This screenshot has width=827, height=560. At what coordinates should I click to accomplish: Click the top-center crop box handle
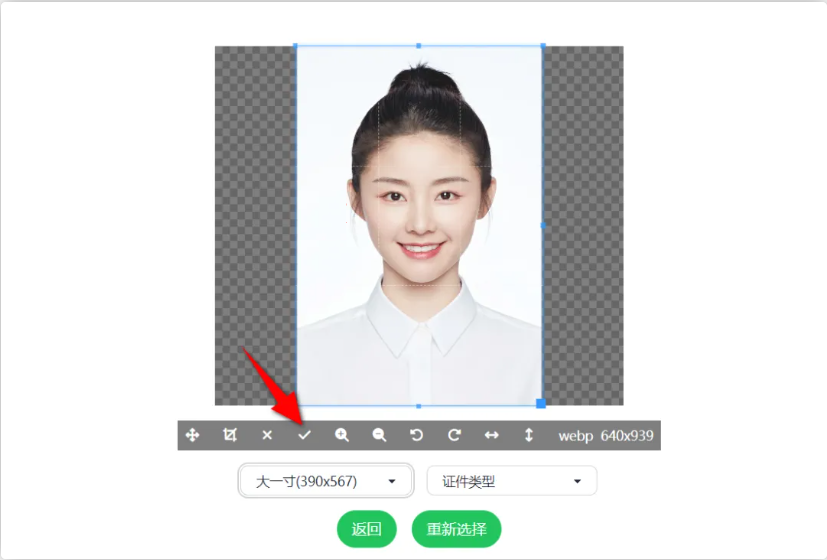[x=419, y=46]
